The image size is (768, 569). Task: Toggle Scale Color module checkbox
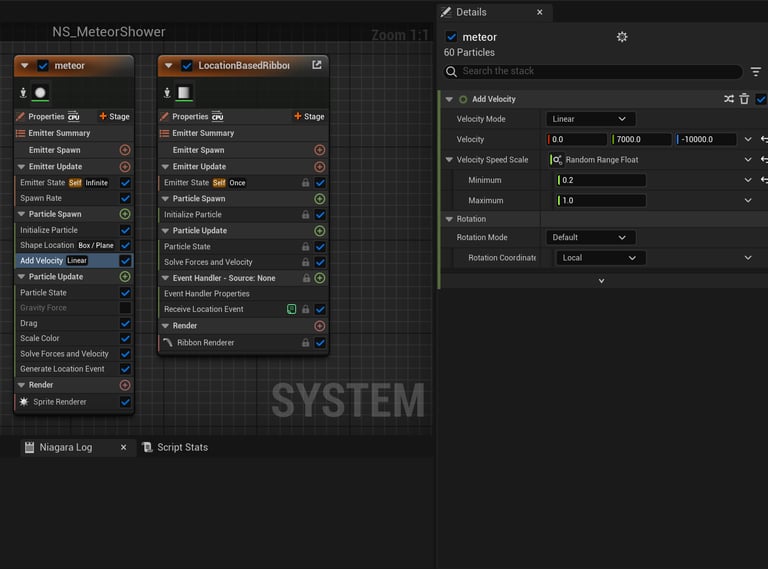coord(125,338)
